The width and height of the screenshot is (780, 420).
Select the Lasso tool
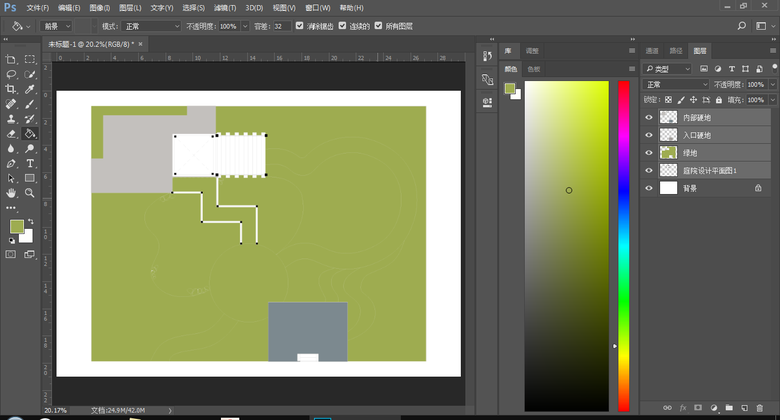click(x=11, y=74)
